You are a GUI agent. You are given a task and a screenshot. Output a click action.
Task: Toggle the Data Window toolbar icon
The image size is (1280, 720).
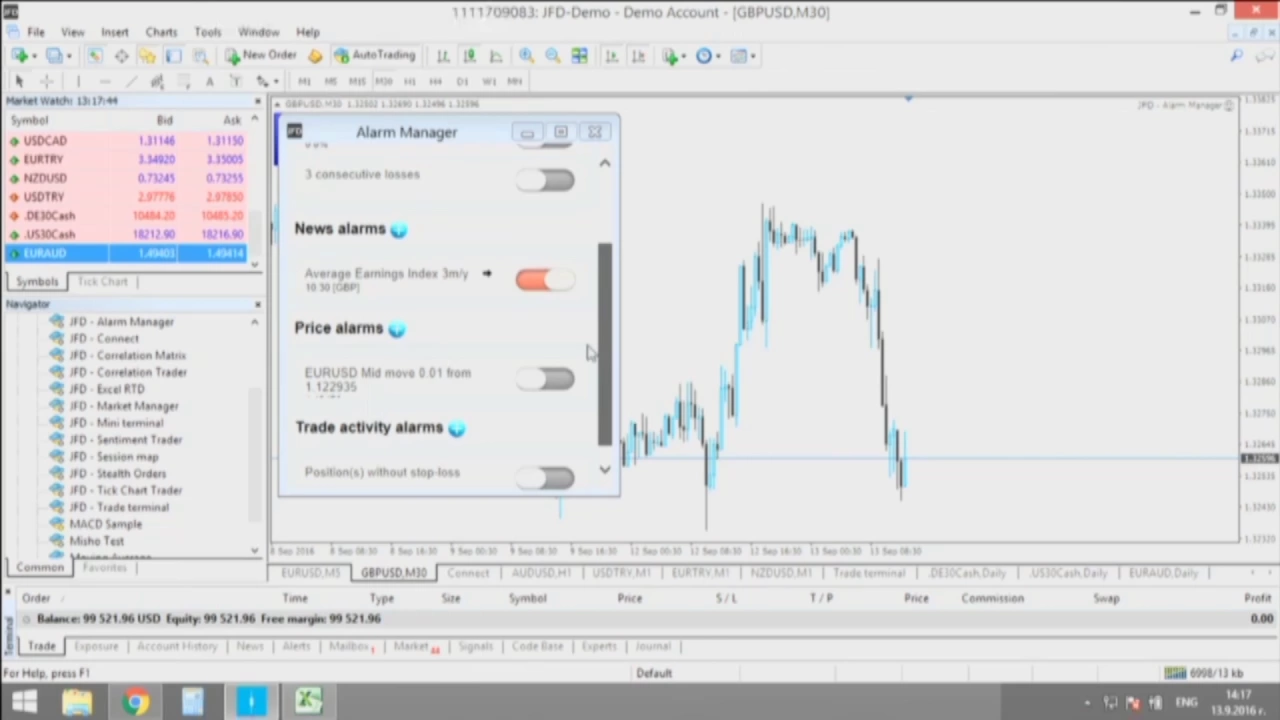click(121, 56)
